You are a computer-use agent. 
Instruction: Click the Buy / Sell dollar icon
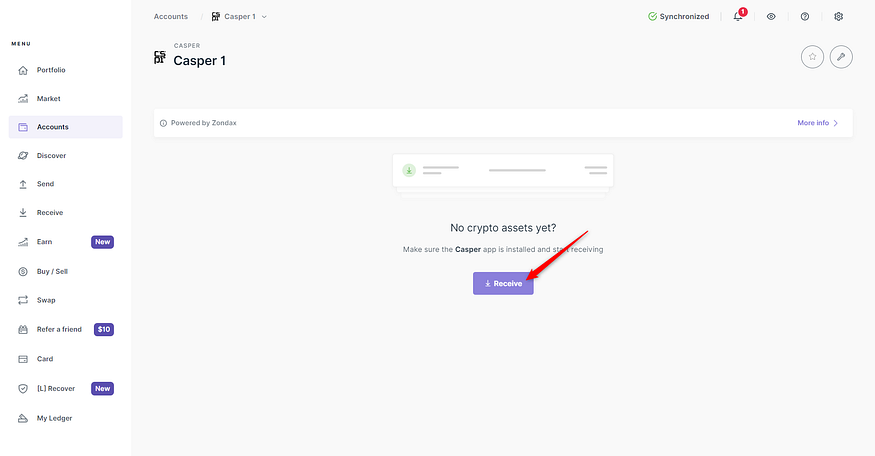point(23,272)
